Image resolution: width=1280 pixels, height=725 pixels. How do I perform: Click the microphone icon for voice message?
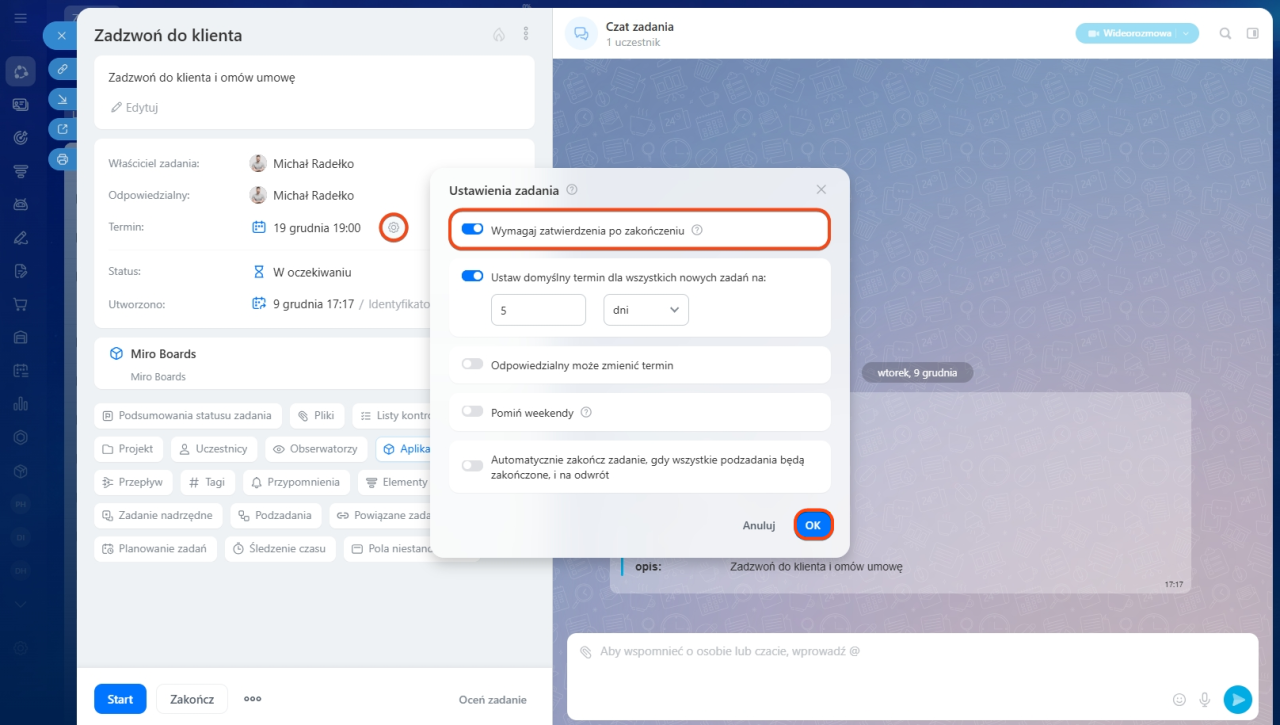(1205, 699)
